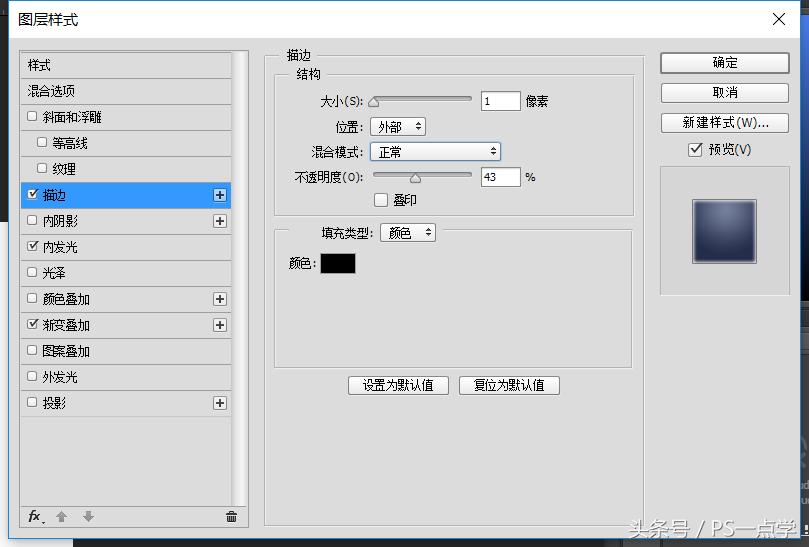Adjust the 大小 size slider handle
Image resolution: width=809 pixels, height=547 pixels.
(374, 102)
